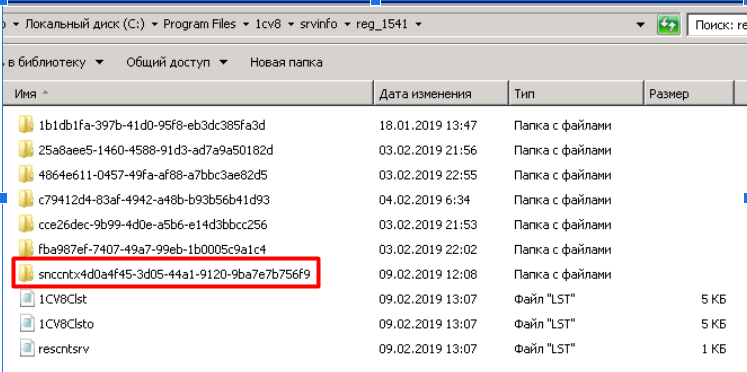Viewport: 747px width, 372px height.
Task: Select folder icon of 25a8aee5-1460-4588-91d3-ad7a9a50182d
Action: coord(26,151)
